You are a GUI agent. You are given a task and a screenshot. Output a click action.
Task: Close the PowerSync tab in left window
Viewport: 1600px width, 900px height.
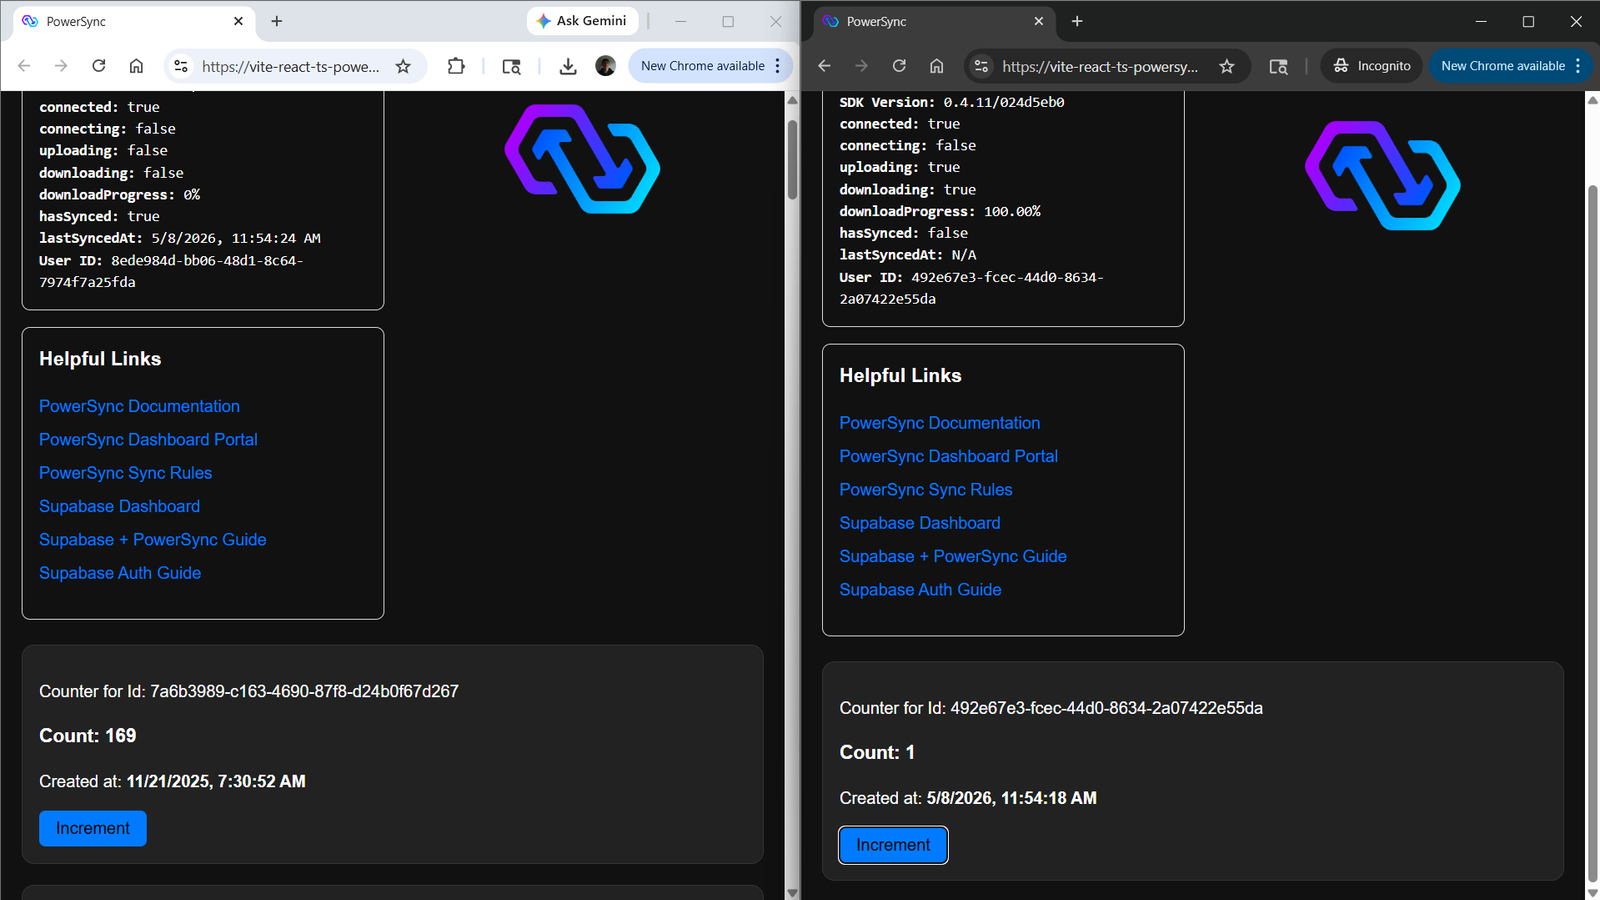[238, 21]
